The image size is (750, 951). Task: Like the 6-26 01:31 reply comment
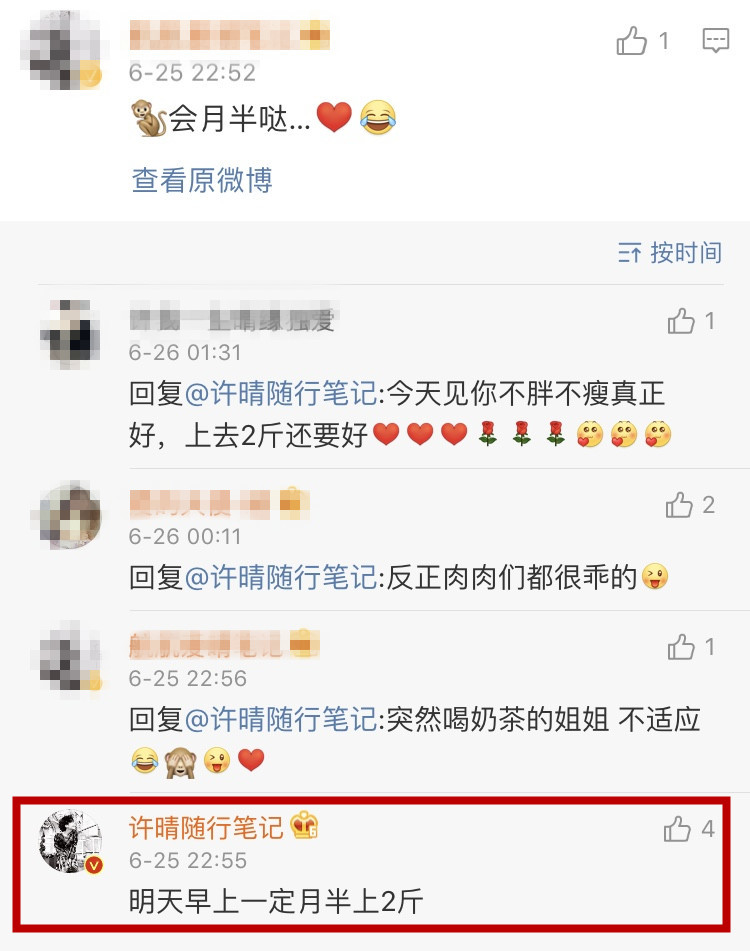coord(681,321)
